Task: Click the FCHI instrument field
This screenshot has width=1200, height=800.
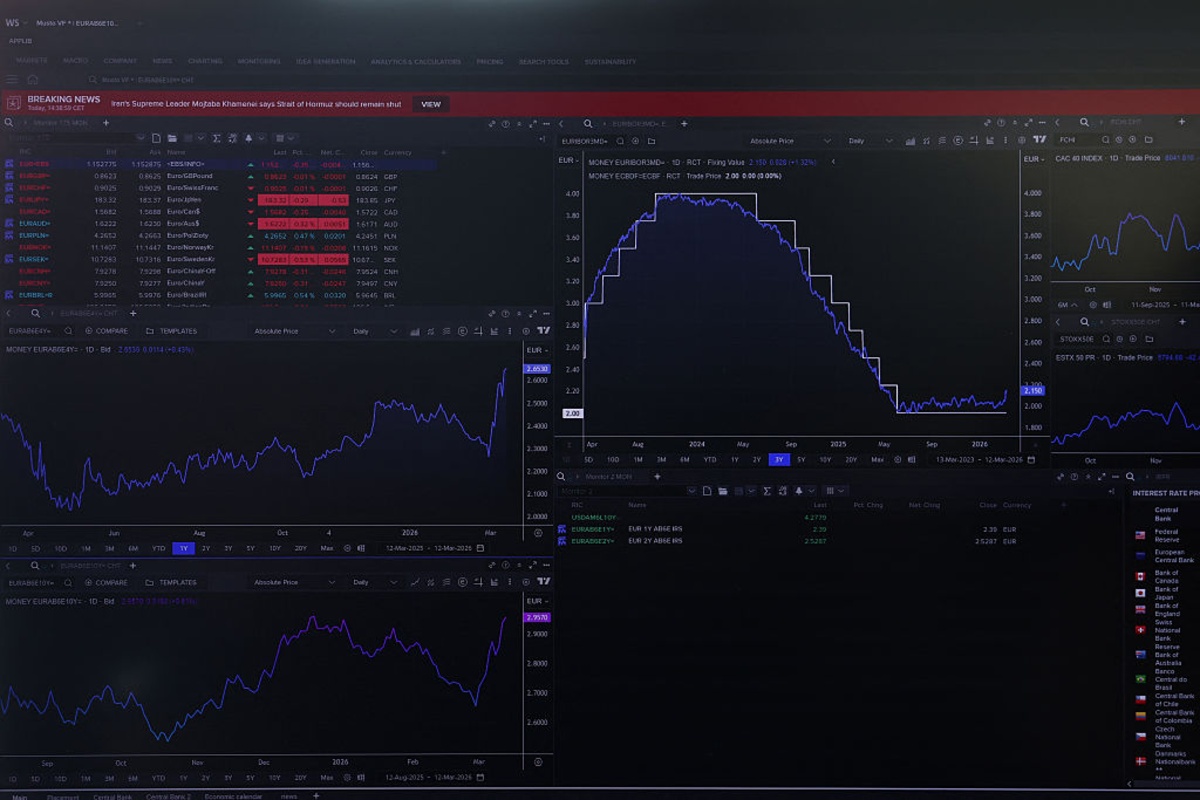Action: (1080, 140)
